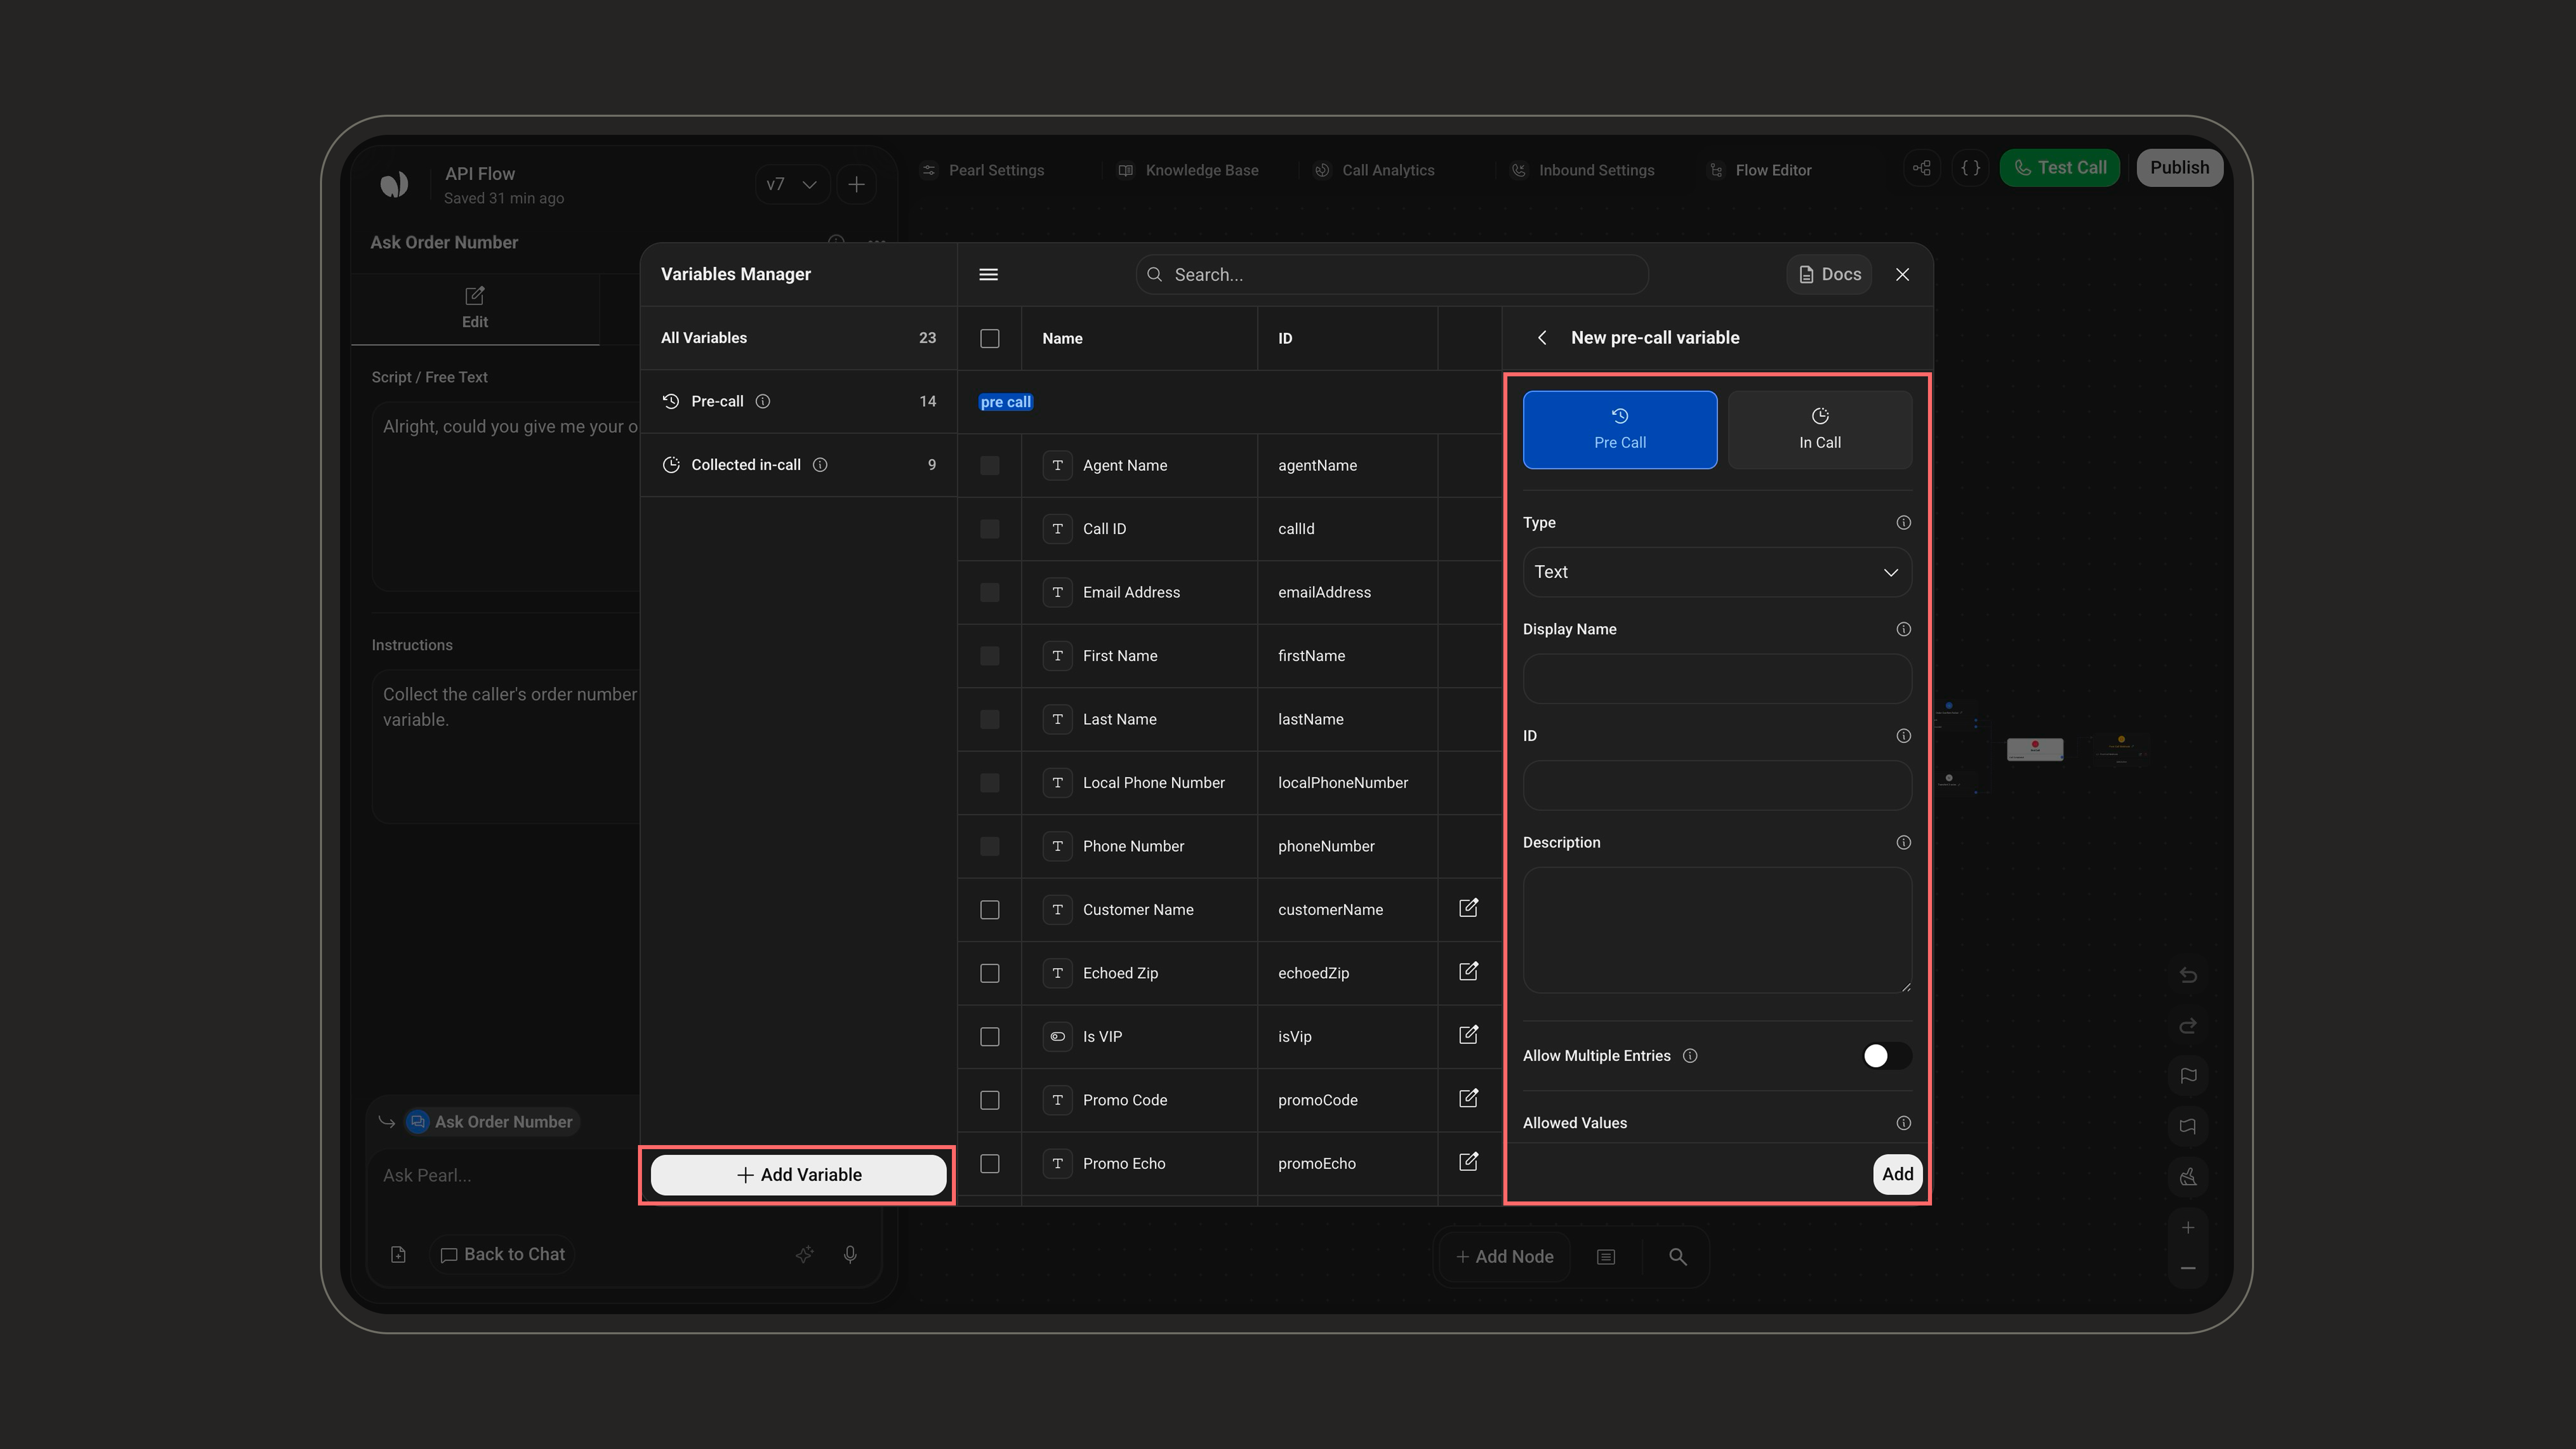Click the share nodes icon in top bar

tap(1922, 168)
